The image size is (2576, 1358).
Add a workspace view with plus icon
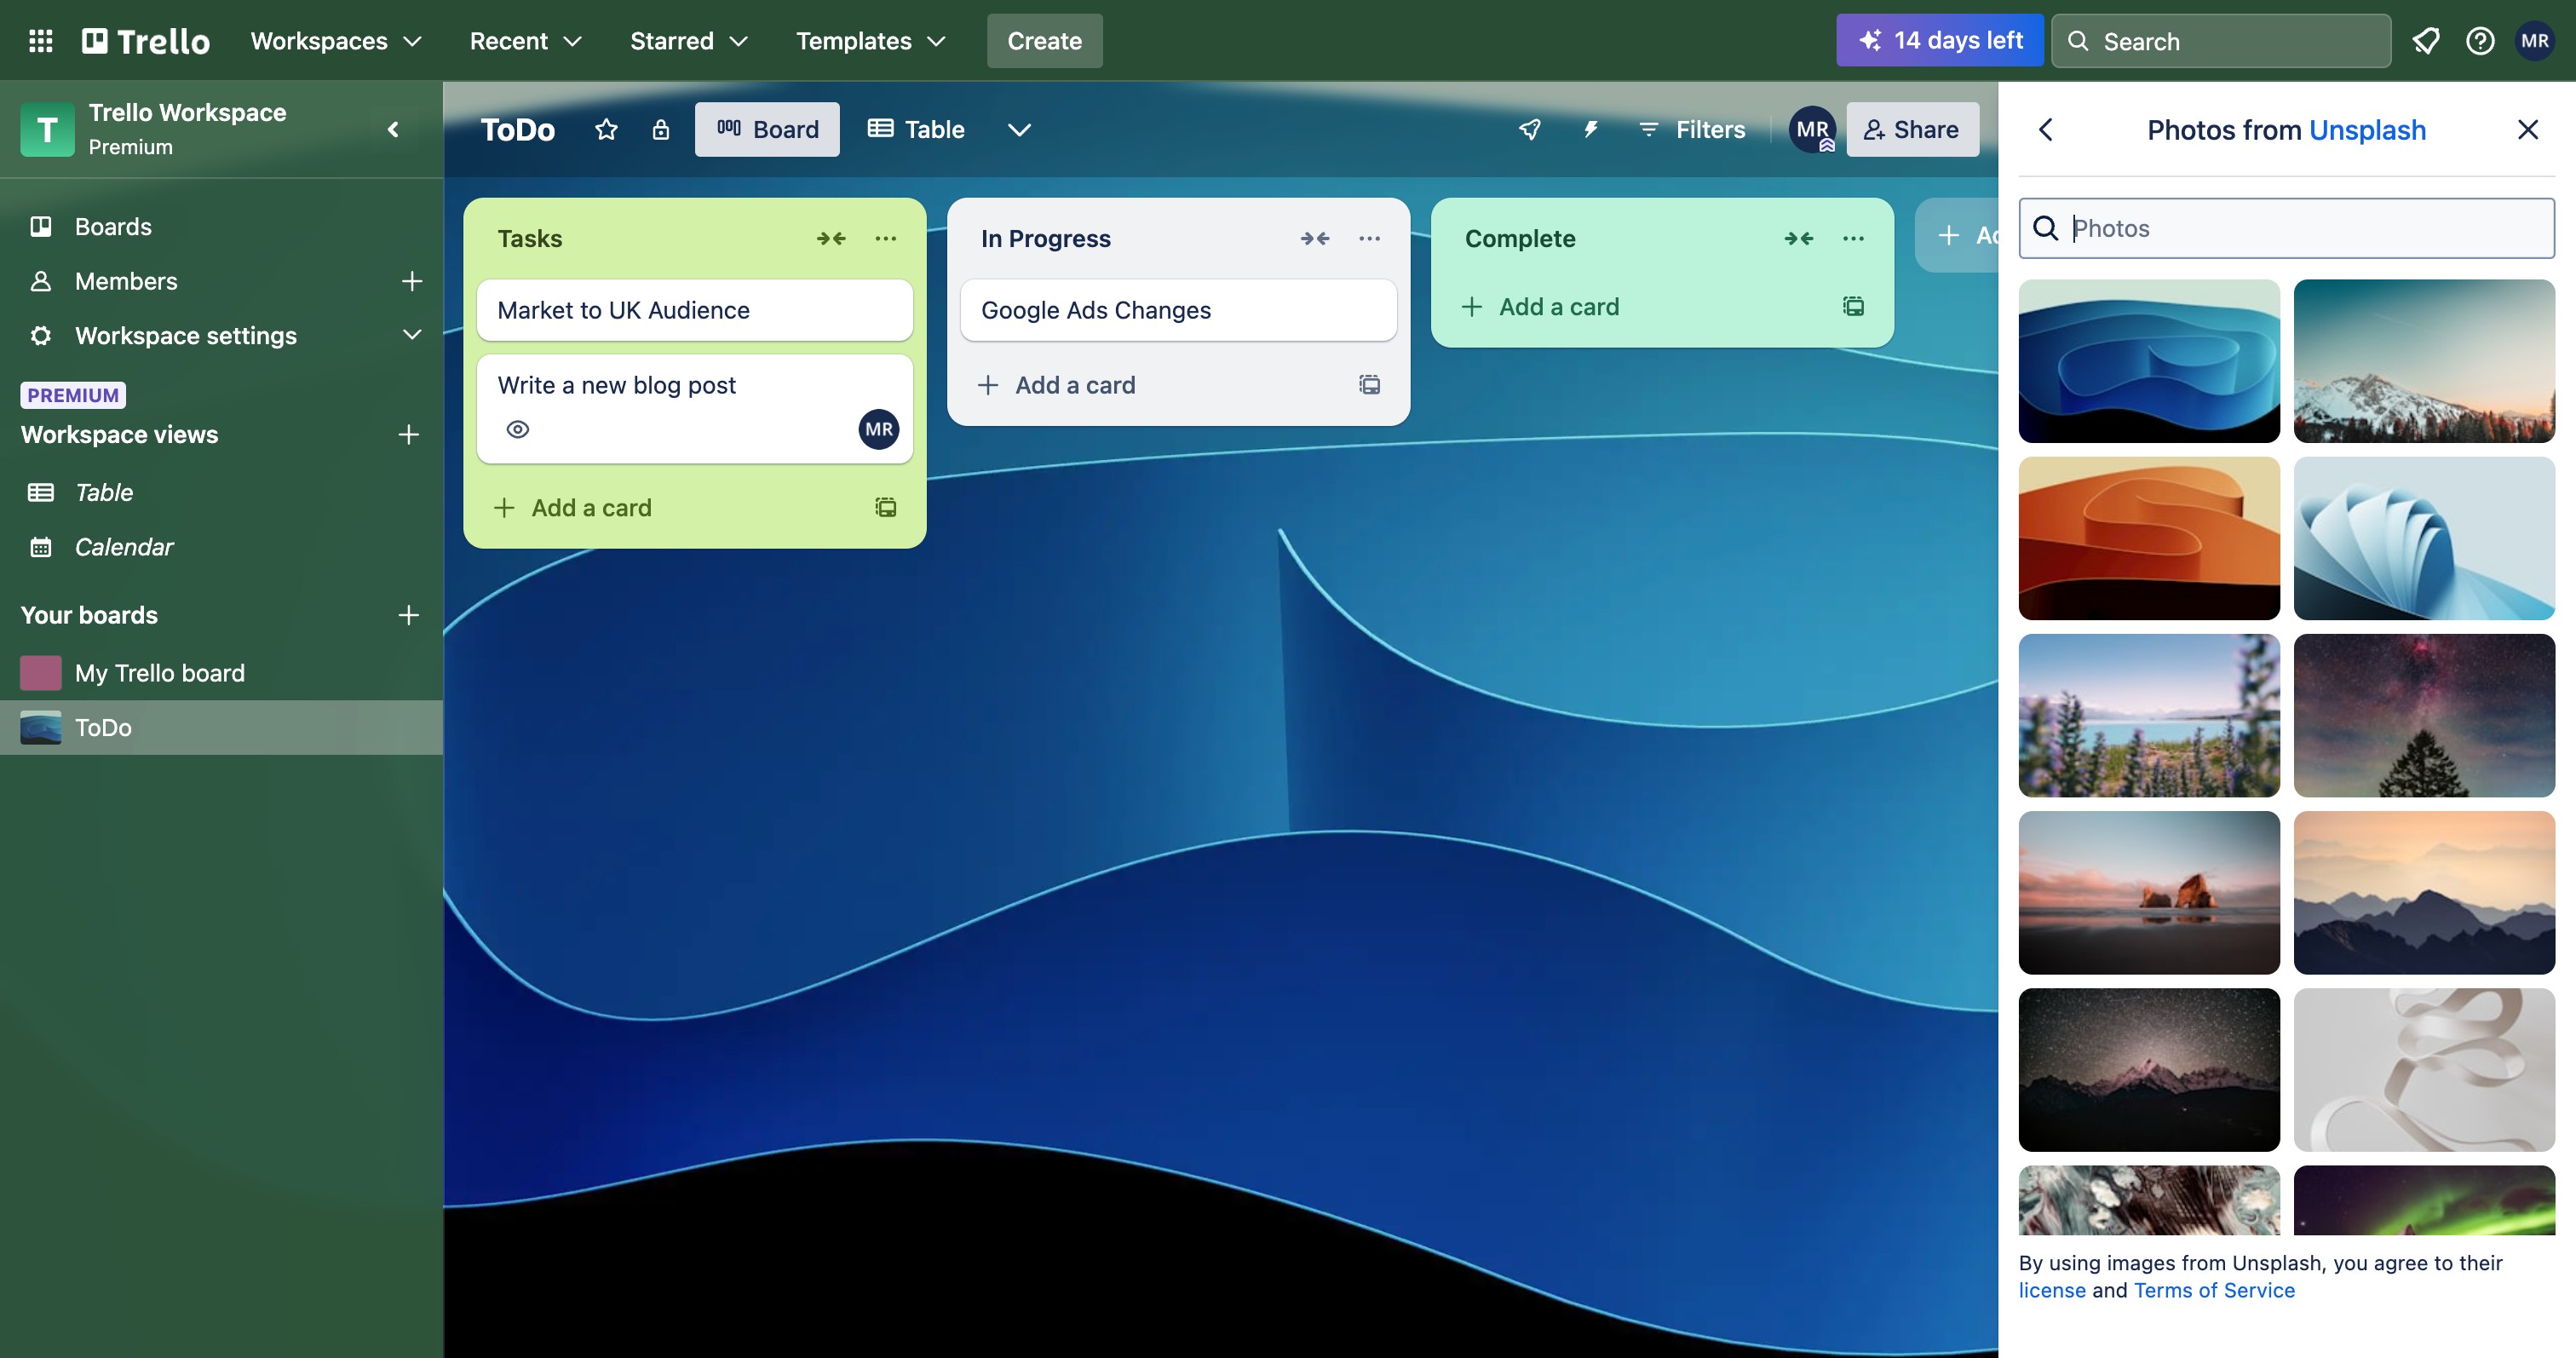click(408, 434)
